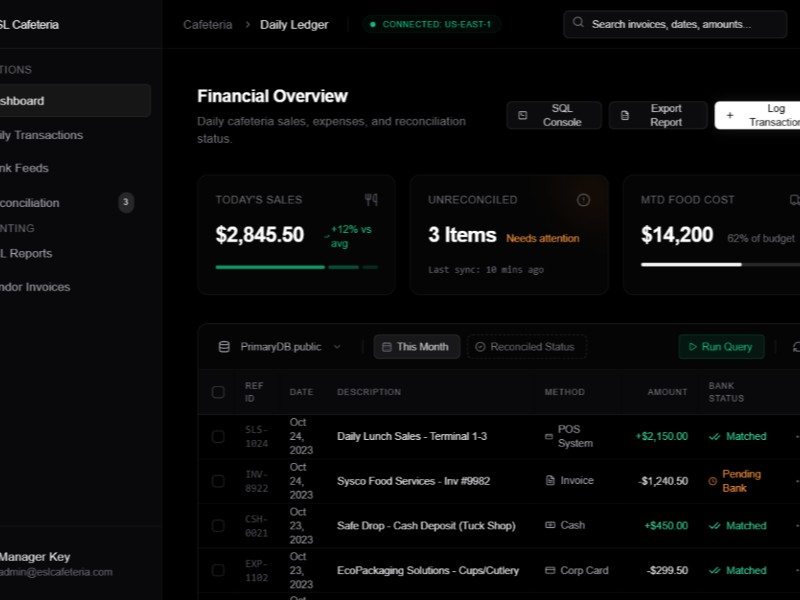Open the Reconciled Status filter
This screenshot has width=800, height=600.
[526, 347]
